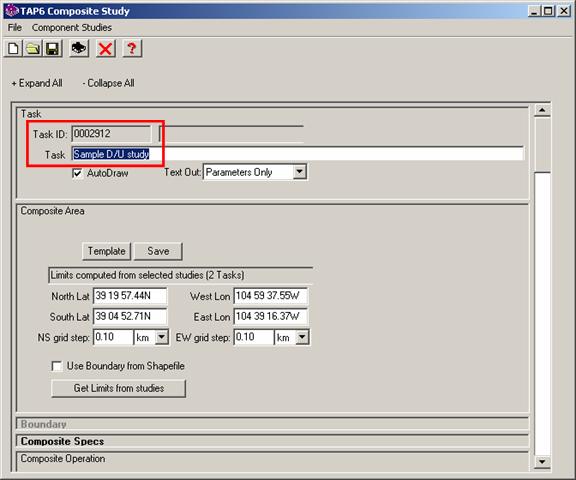Click the North Lat input field

coord(130,296)
